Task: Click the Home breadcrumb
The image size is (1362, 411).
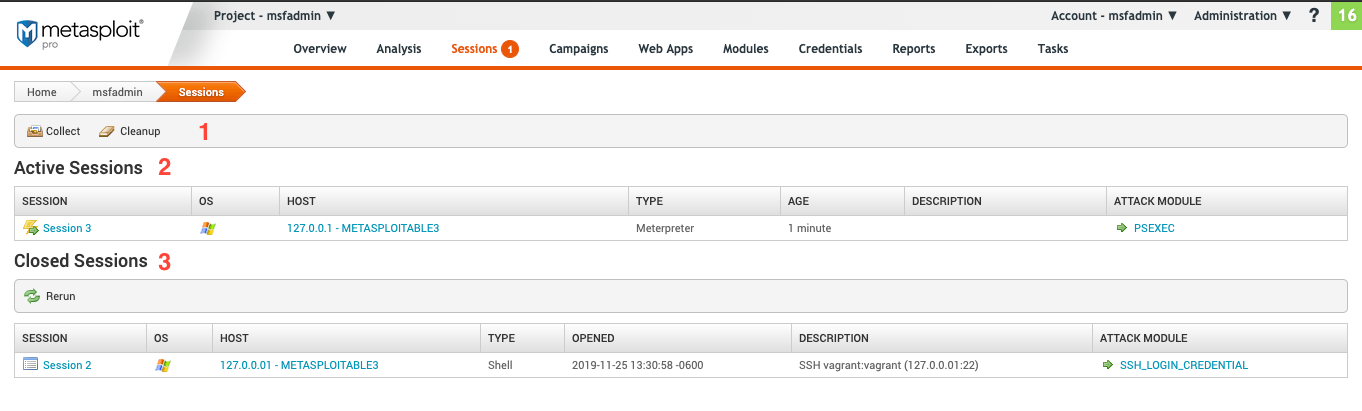Action: point(42,92)
